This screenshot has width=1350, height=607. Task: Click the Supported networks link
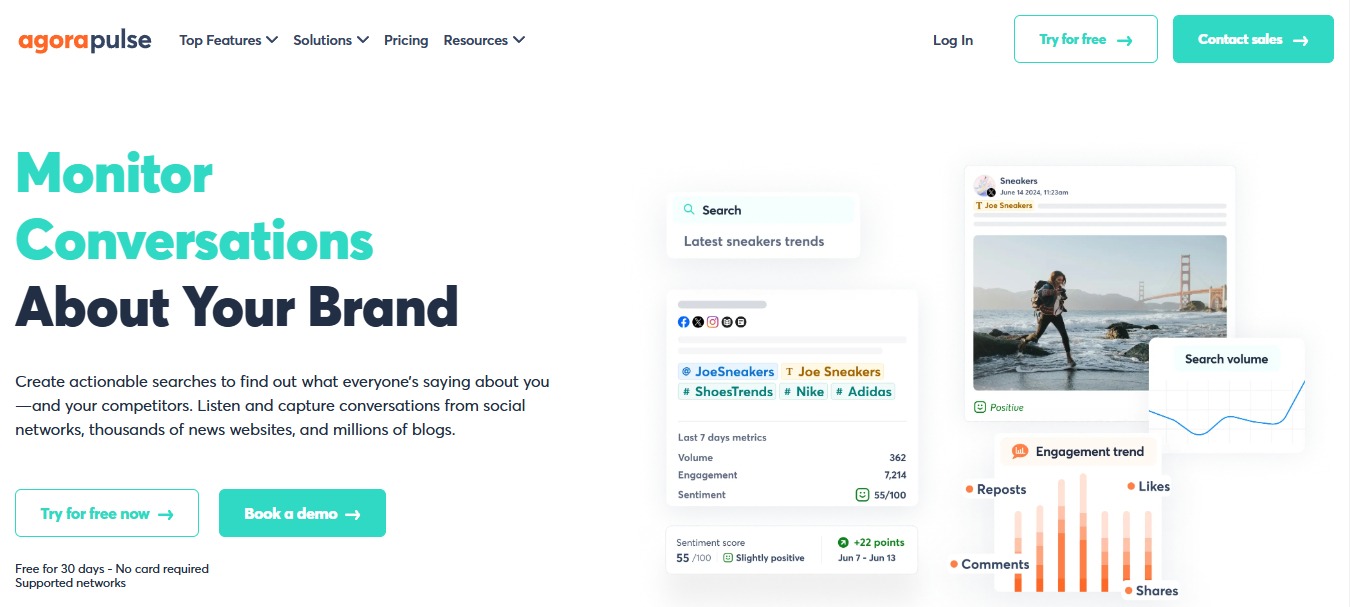(x=70, y=582)
